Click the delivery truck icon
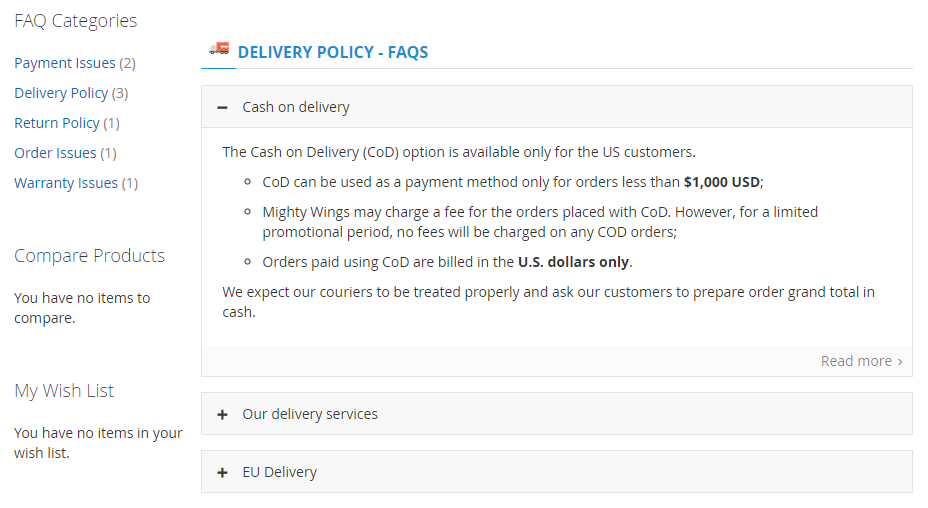This screenshot has width=928, height=508. (219, 49)
